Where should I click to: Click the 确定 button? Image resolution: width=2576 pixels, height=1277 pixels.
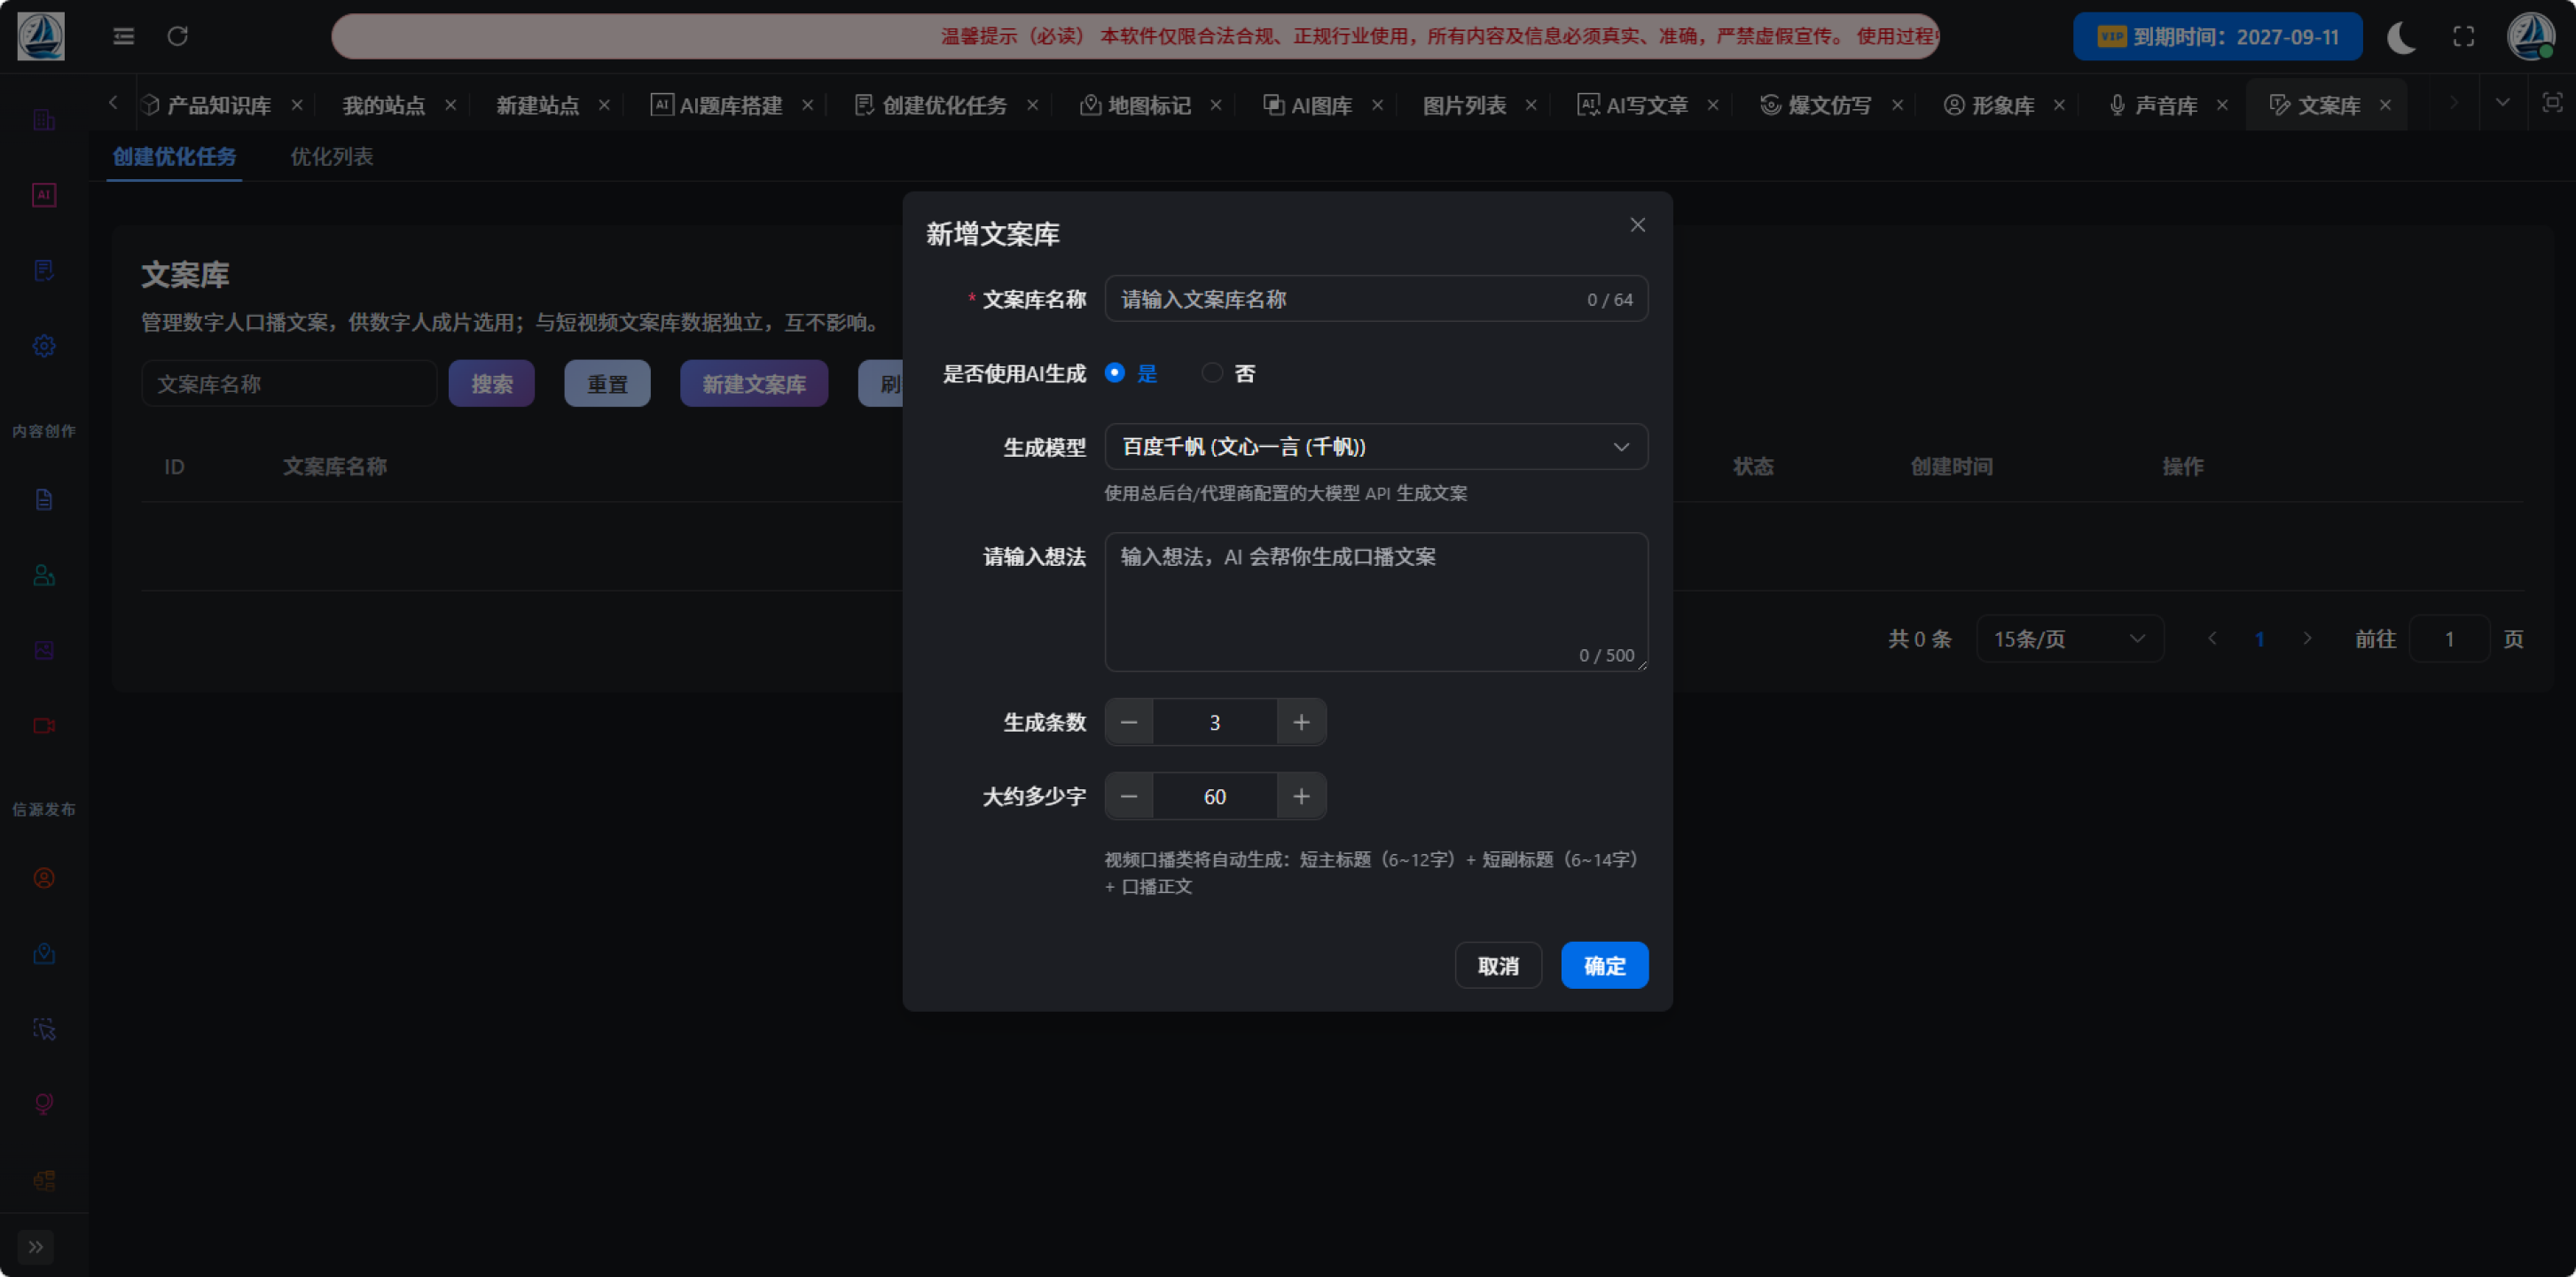pyautogui.click(x=1604, y=966)
